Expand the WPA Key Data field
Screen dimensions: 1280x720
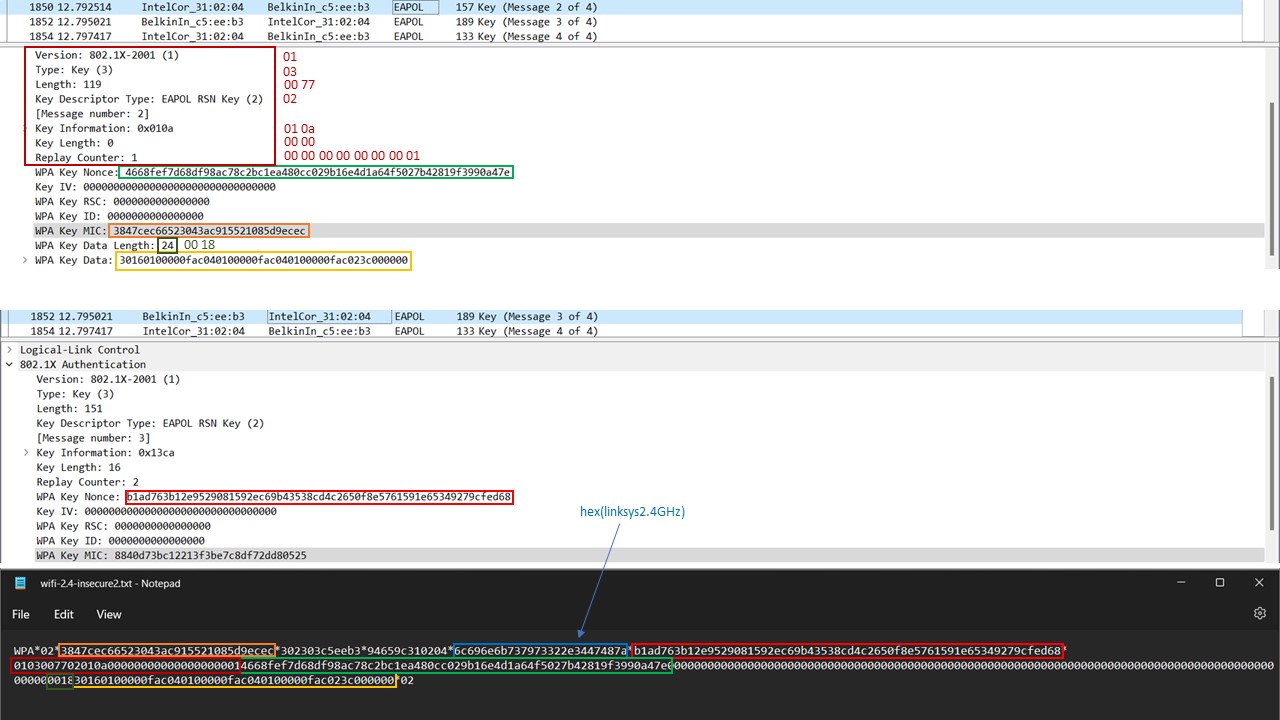[x=26, y=260]
